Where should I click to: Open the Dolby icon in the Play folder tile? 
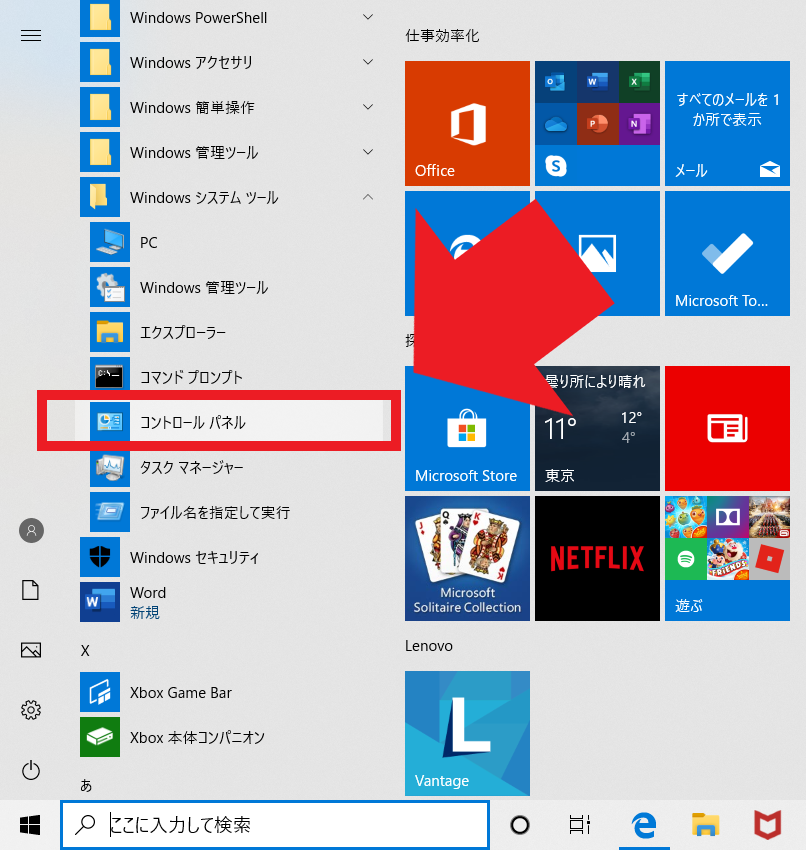click(728, 517)
